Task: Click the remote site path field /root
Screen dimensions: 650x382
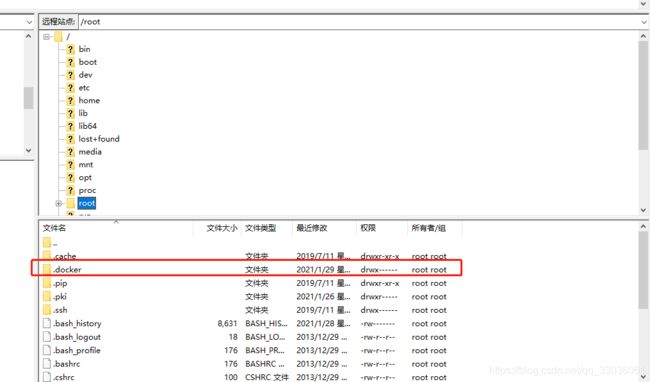Action: point(358,22)
